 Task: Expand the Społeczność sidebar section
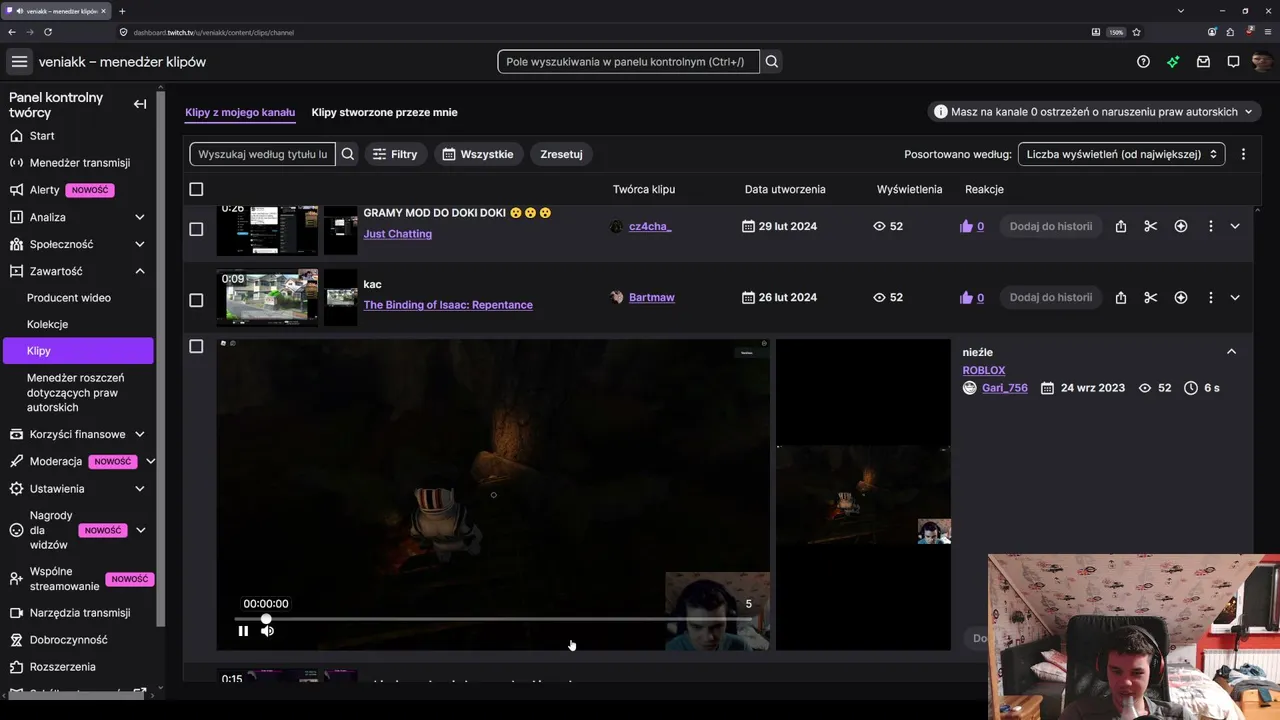point(140,244)
